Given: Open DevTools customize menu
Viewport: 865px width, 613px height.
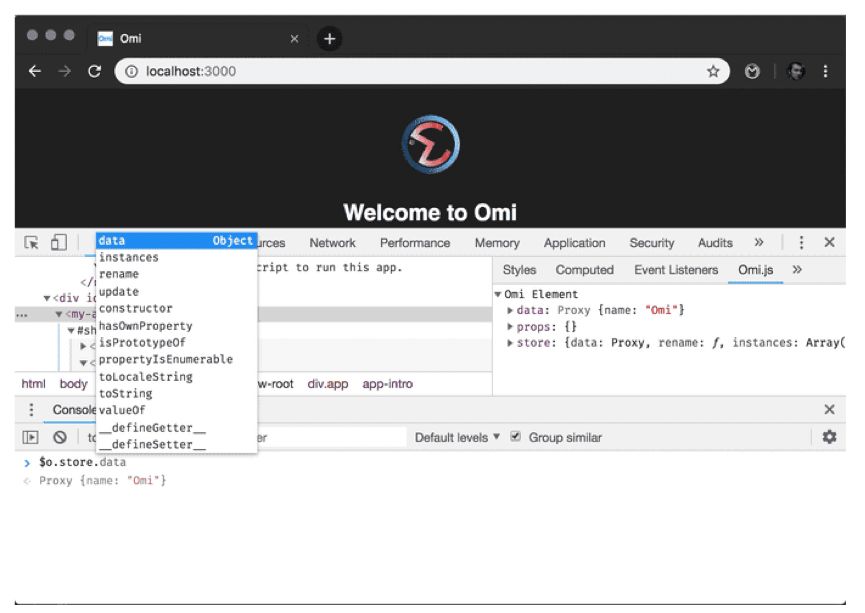Looking at the screenshot, I should click(801, 242).
